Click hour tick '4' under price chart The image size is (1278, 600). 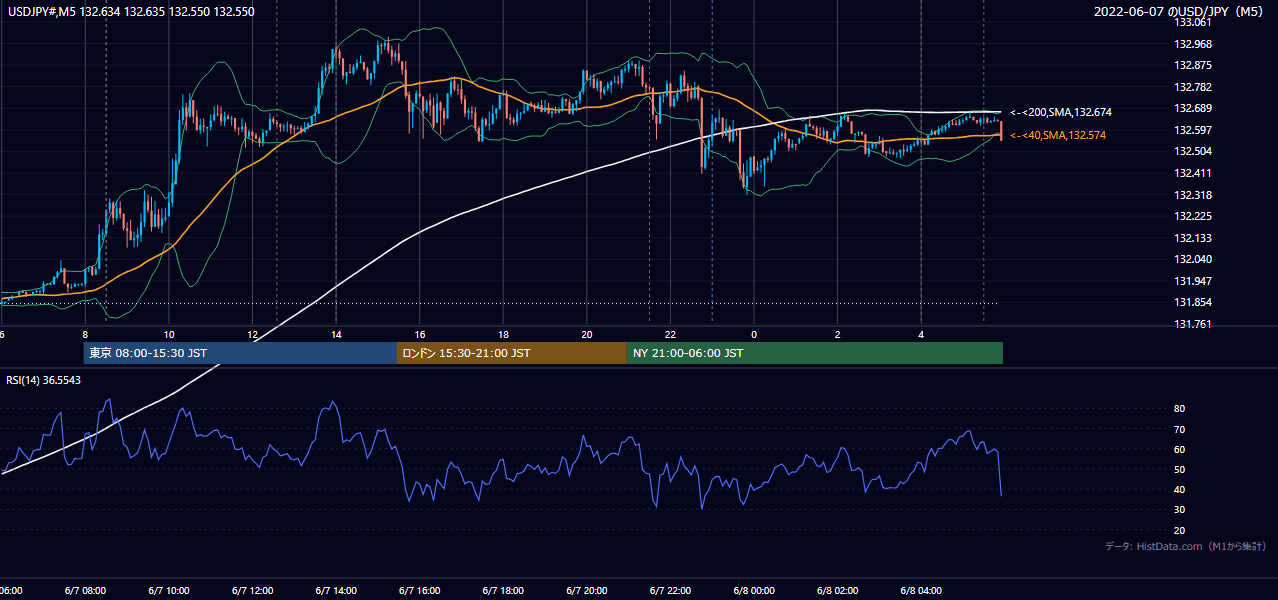tap(921, 334)
